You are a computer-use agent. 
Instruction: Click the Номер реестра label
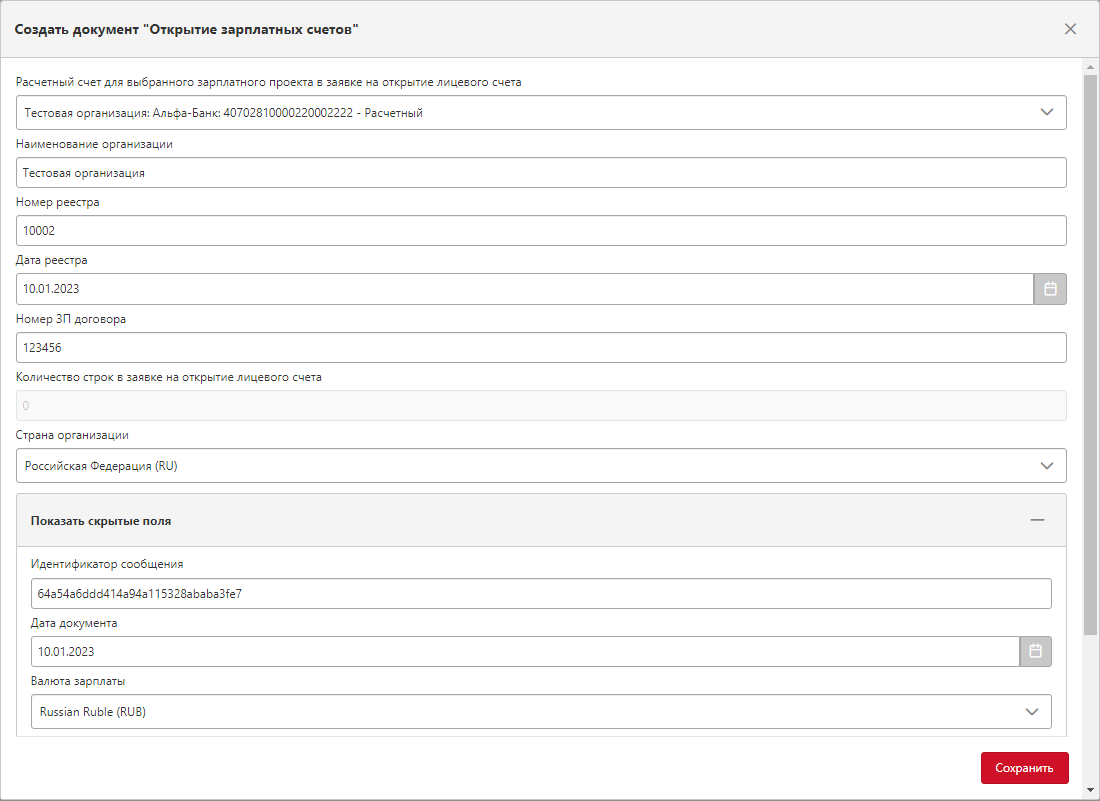pos(58,202)
